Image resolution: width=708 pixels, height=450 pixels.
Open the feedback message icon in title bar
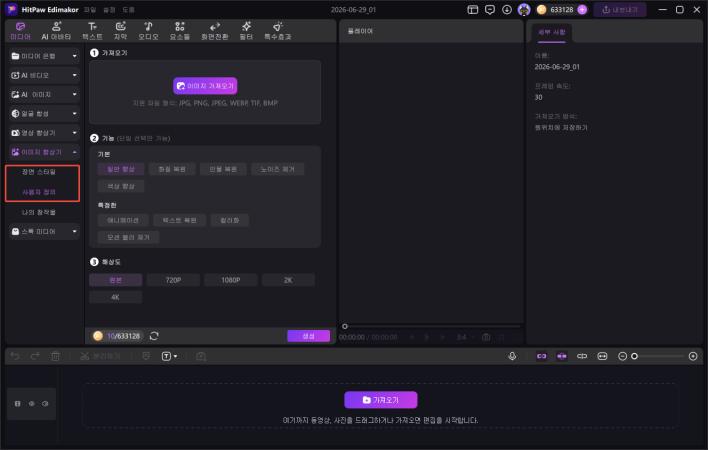489,9
